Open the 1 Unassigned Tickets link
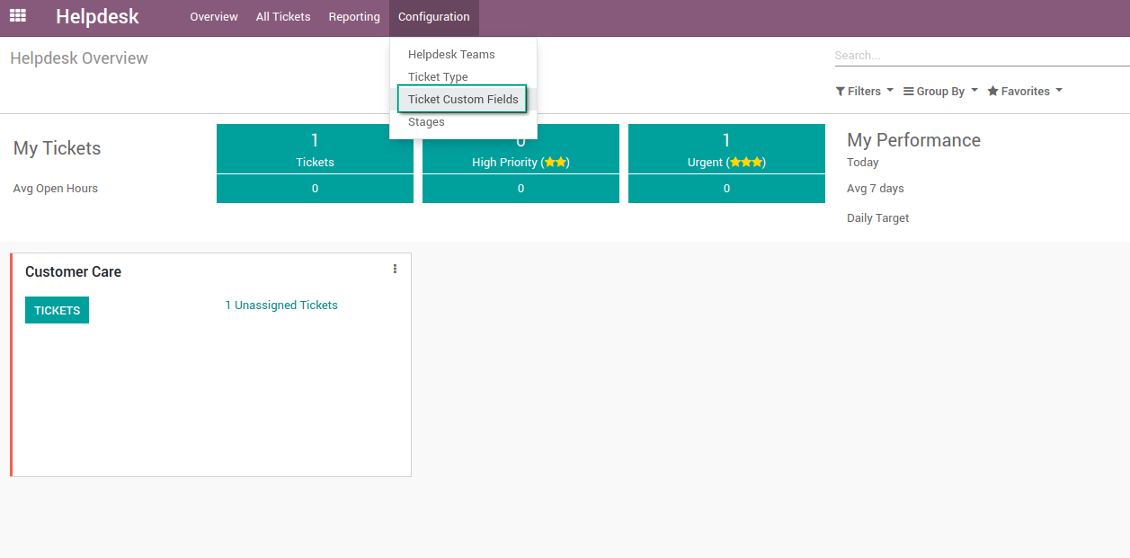 click(x=282, y=305)
